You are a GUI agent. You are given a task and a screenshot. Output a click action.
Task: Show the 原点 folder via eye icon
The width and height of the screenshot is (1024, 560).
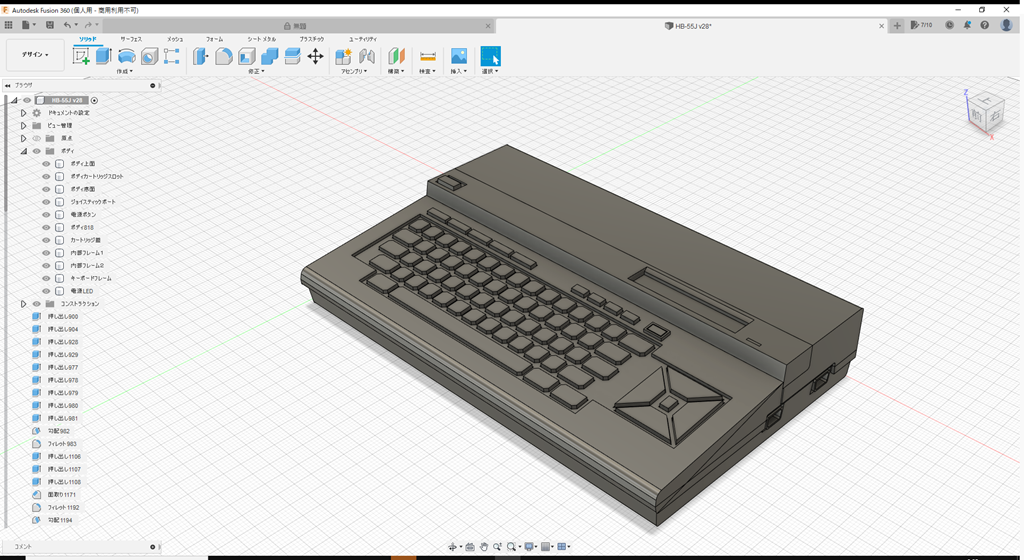tap(37, 138)
